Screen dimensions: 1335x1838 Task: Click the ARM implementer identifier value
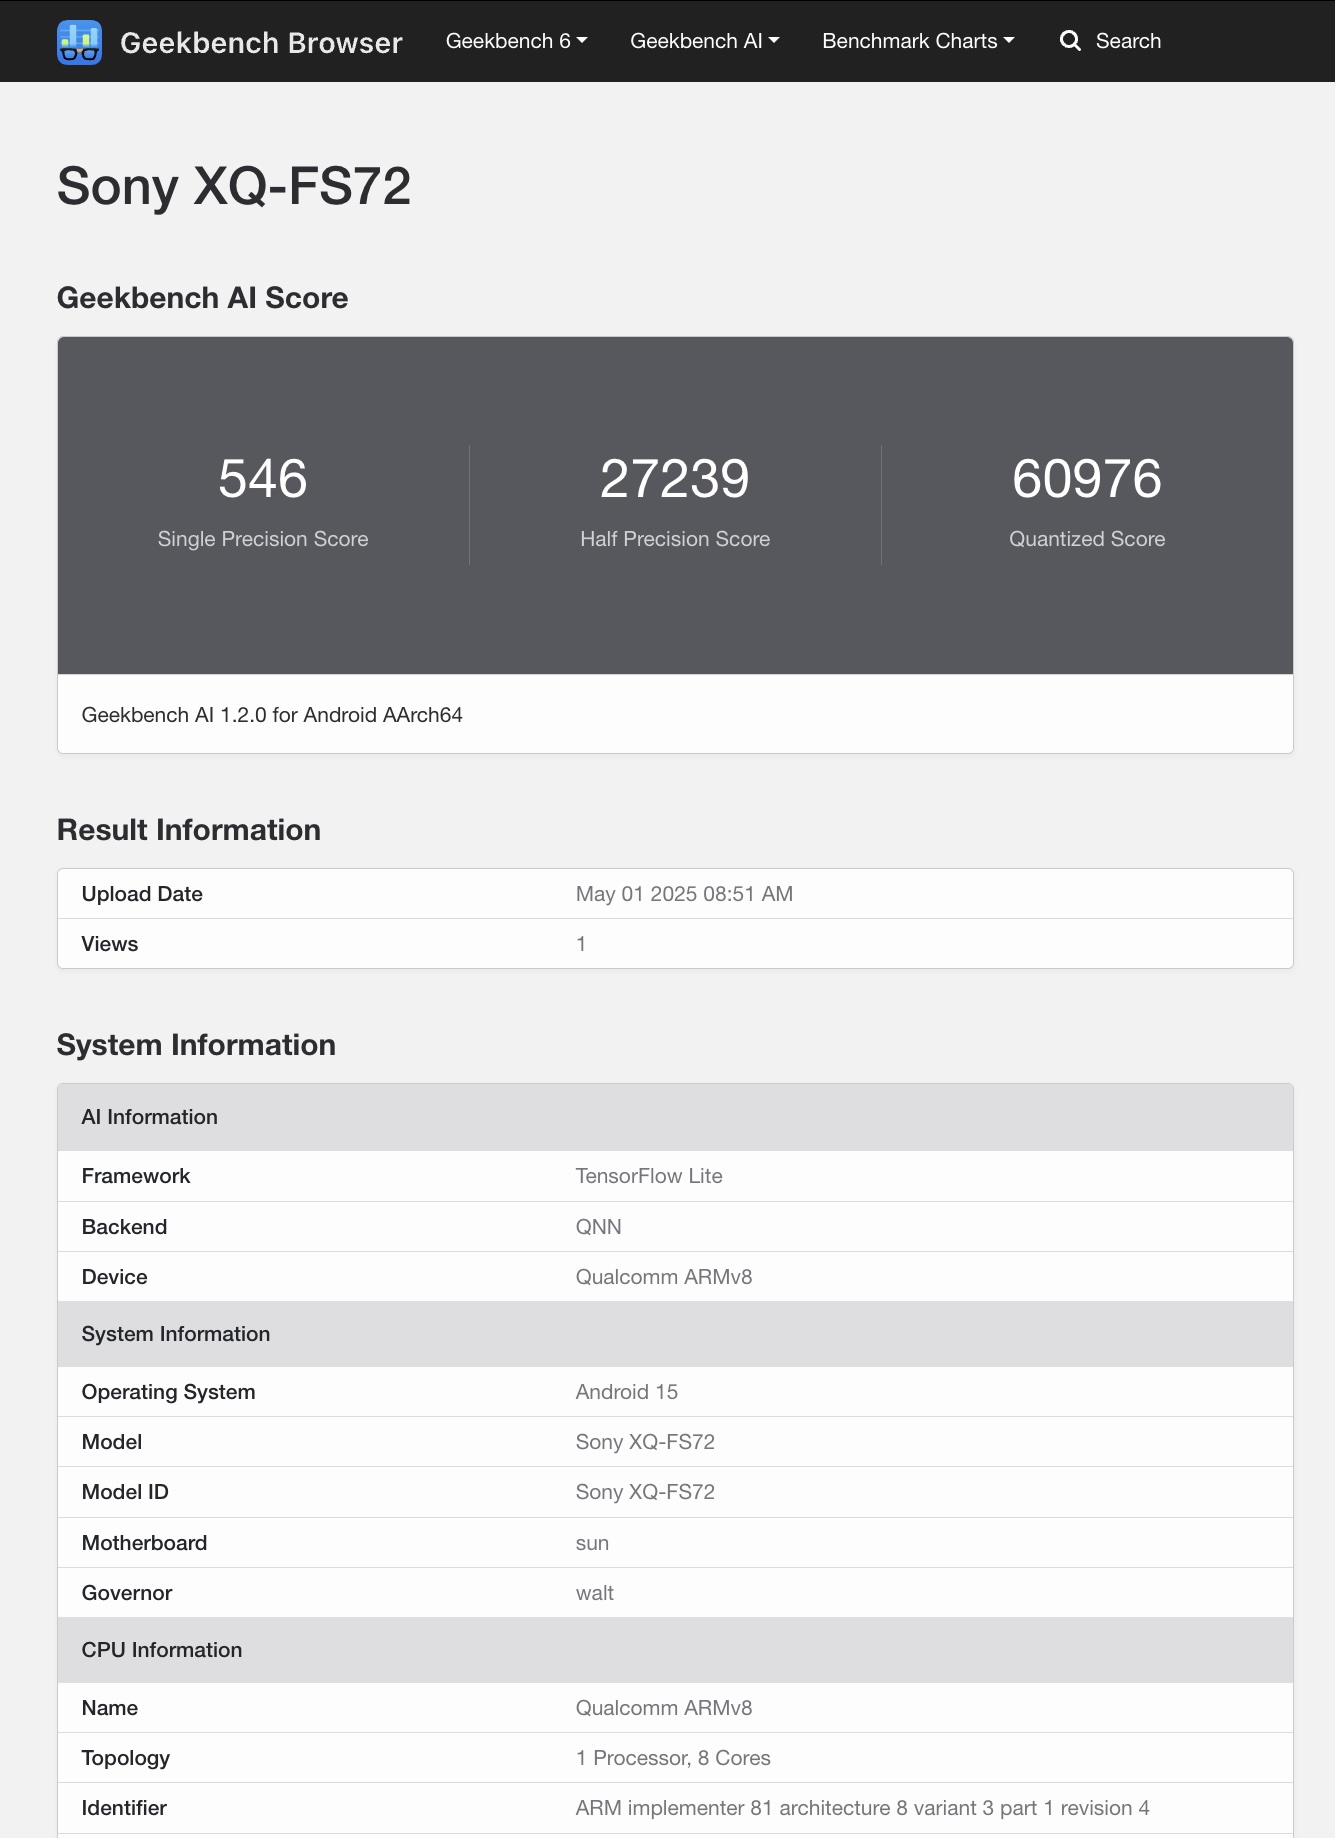(863, 1808)
